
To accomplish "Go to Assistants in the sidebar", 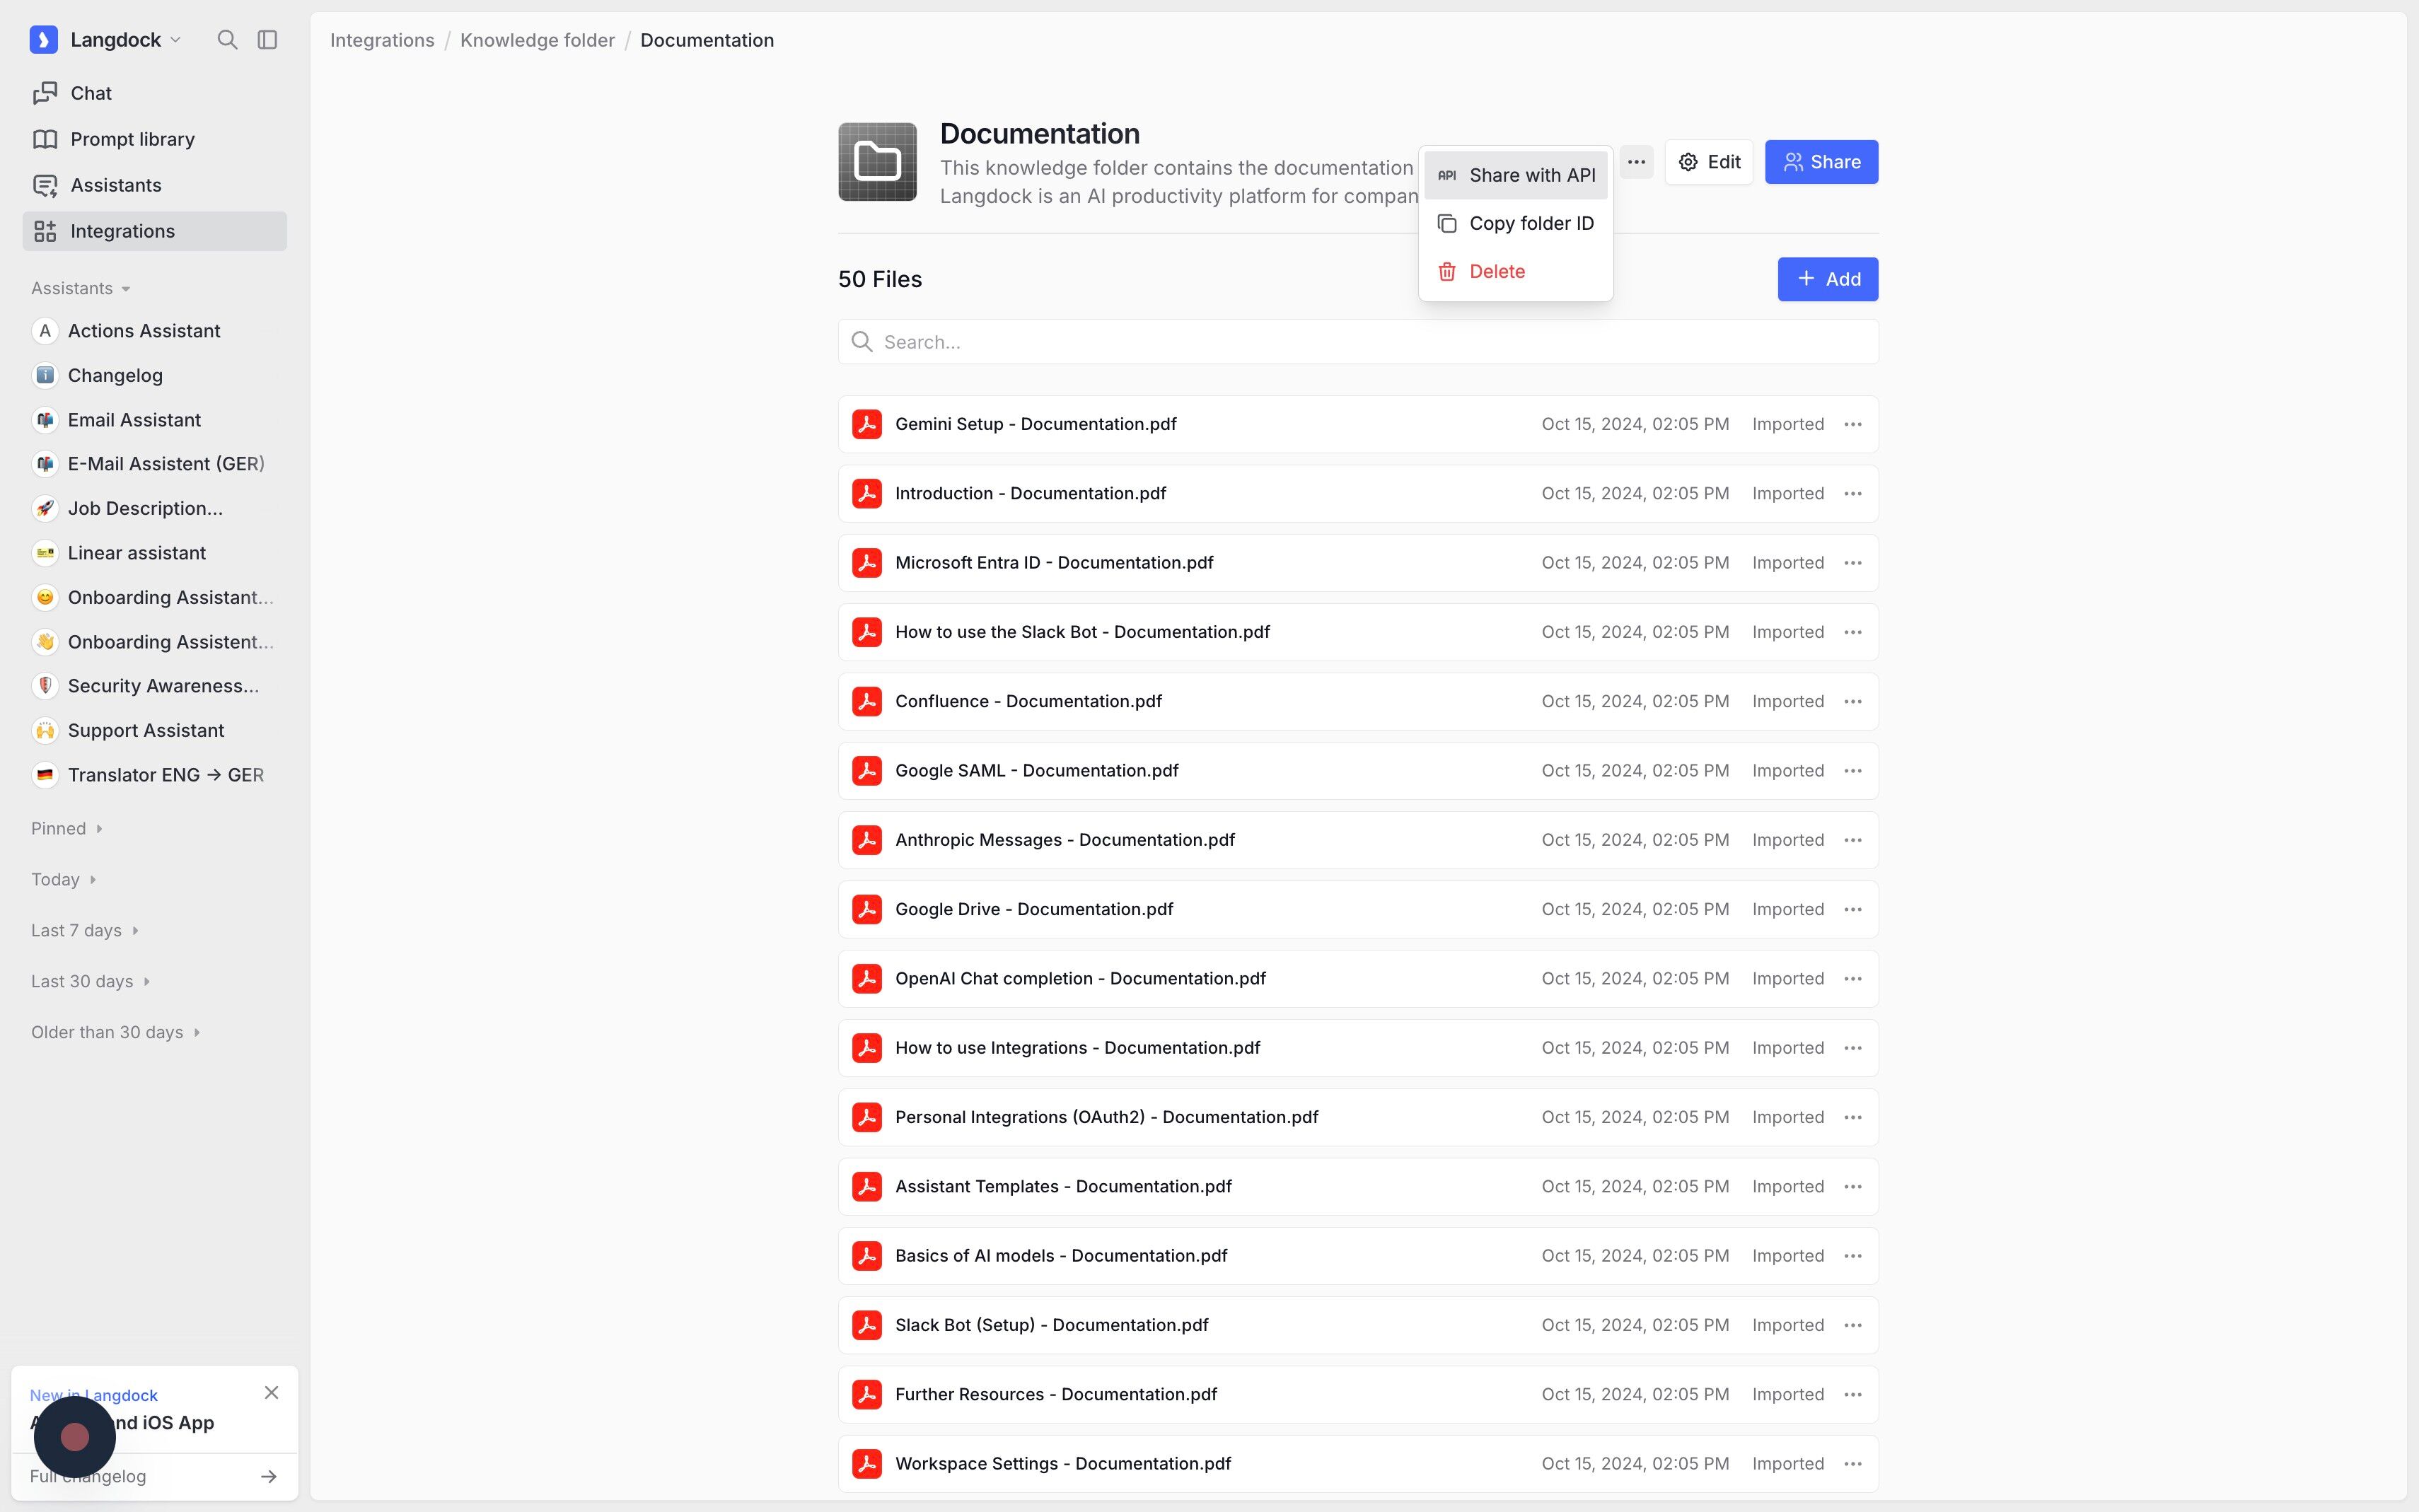I will pyautogui.click(x=115, y=185).
